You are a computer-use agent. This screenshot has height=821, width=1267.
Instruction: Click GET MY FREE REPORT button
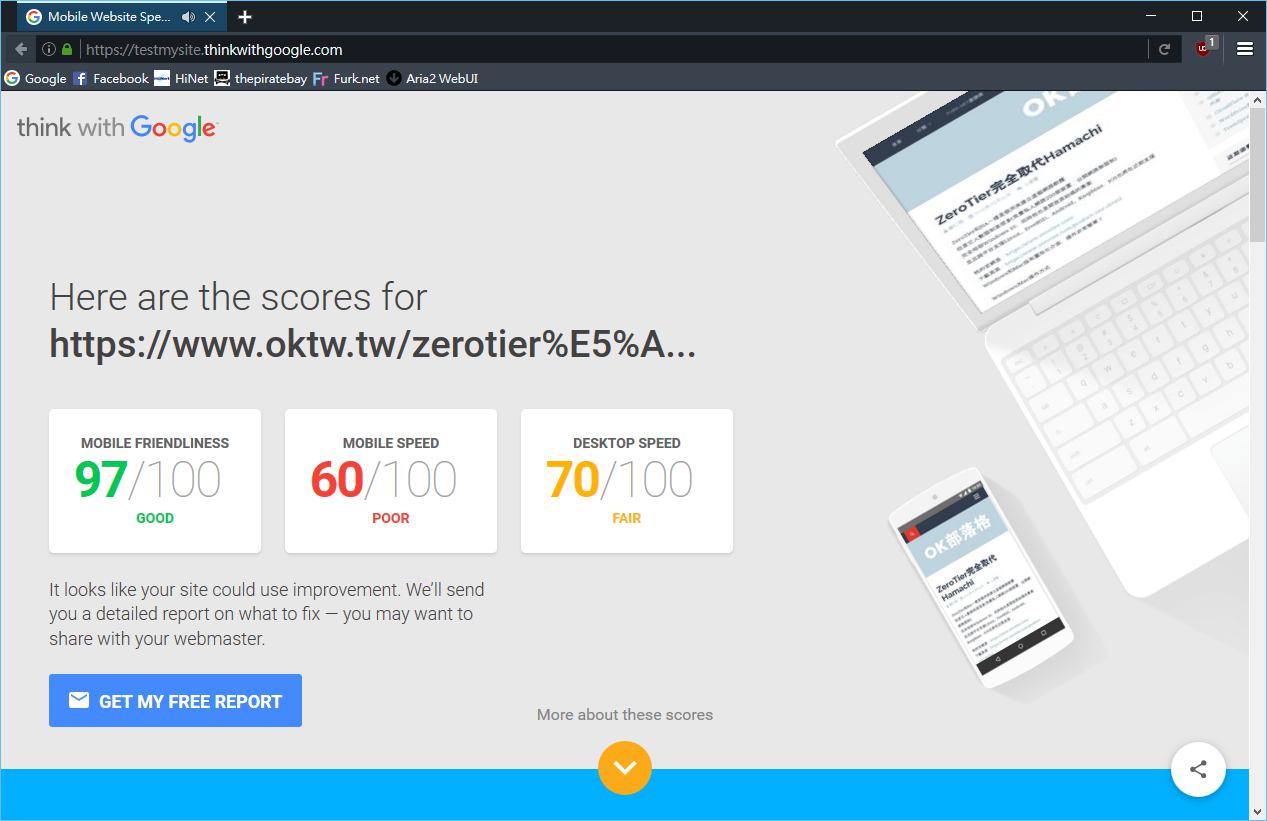pyautogui.click(x=175, y=701)
